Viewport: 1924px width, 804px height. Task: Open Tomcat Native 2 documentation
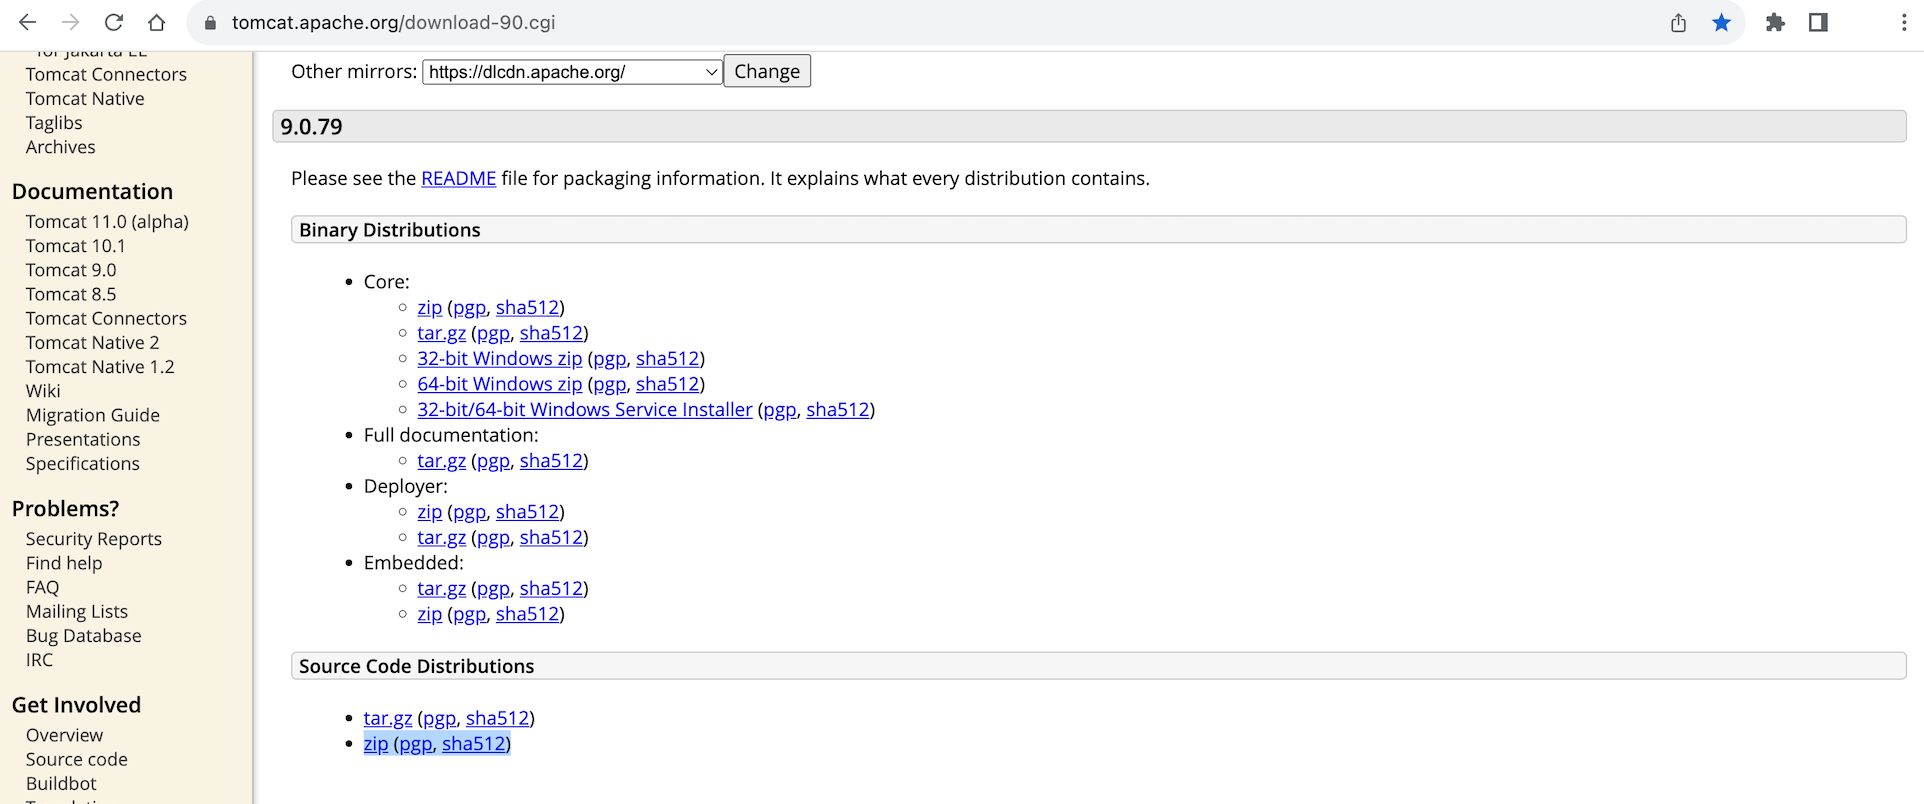92,343
